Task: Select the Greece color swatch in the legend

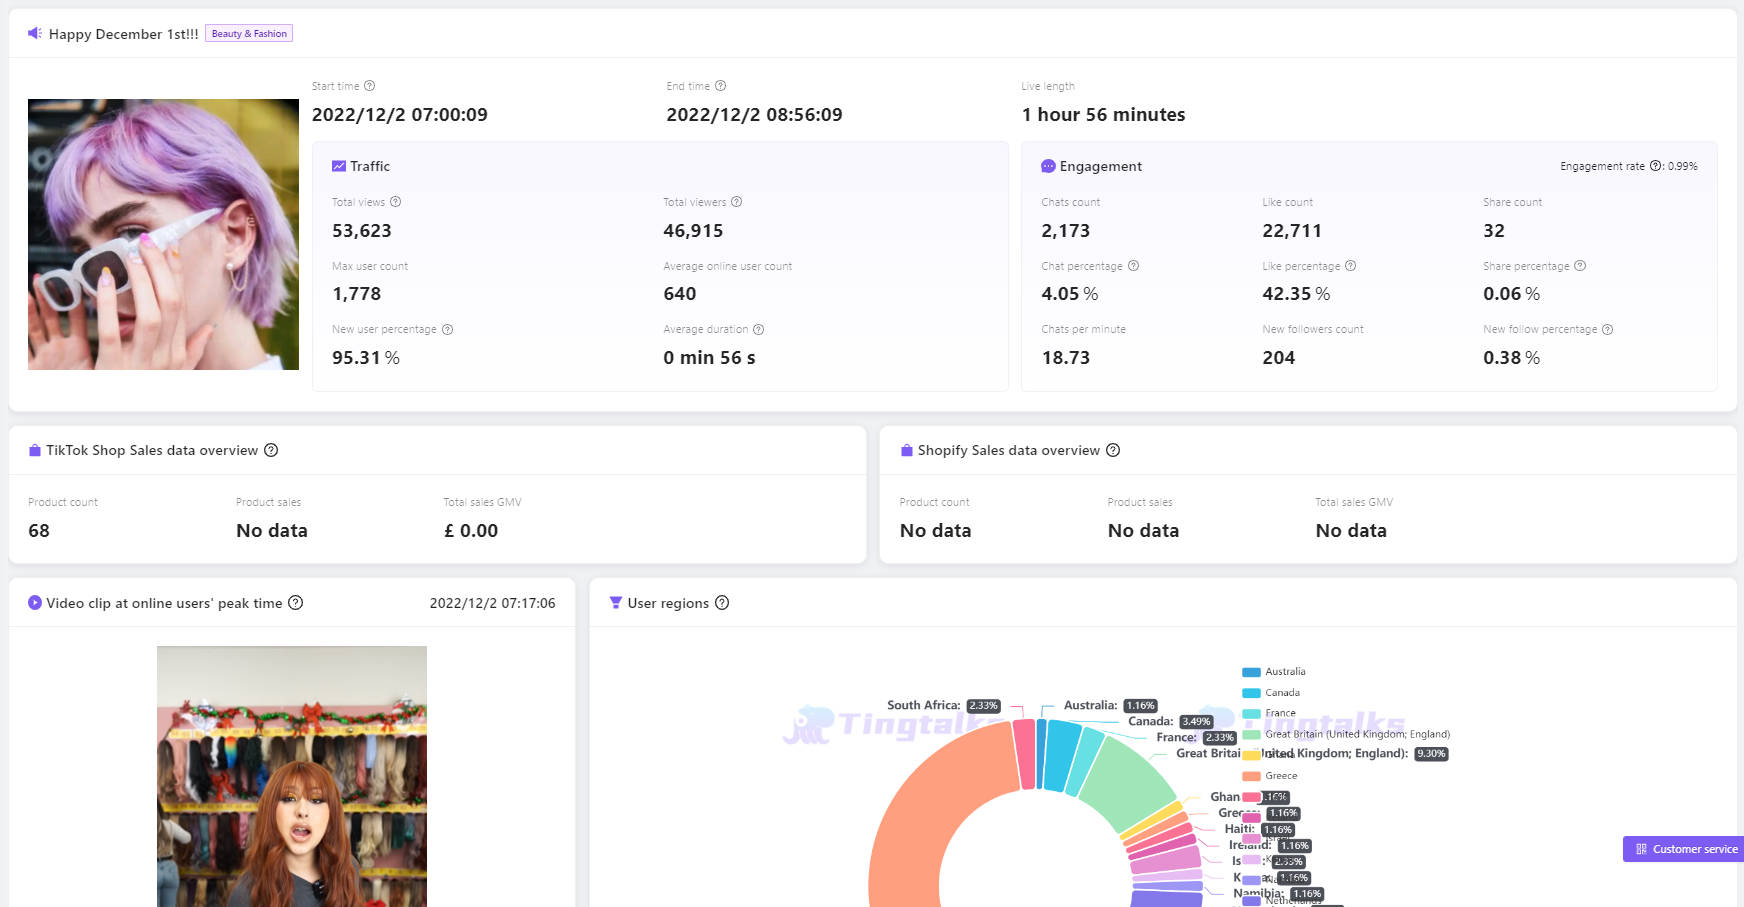Action: [1250, 775]
